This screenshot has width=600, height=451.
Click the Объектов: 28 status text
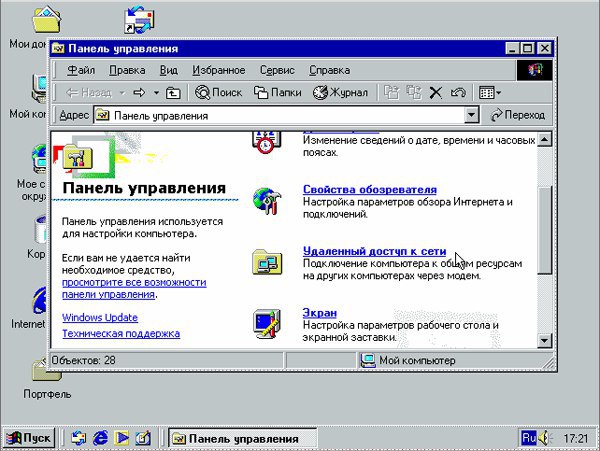click(83, 360)
